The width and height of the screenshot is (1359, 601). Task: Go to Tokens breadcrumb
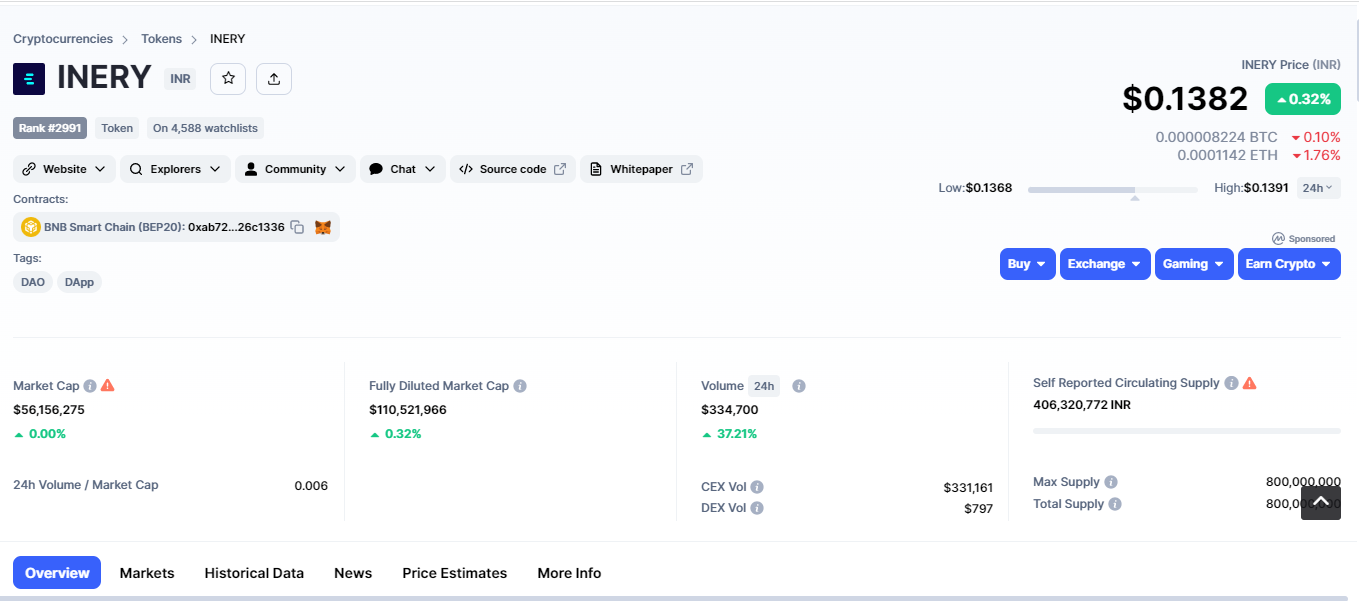tap(161, 39)
